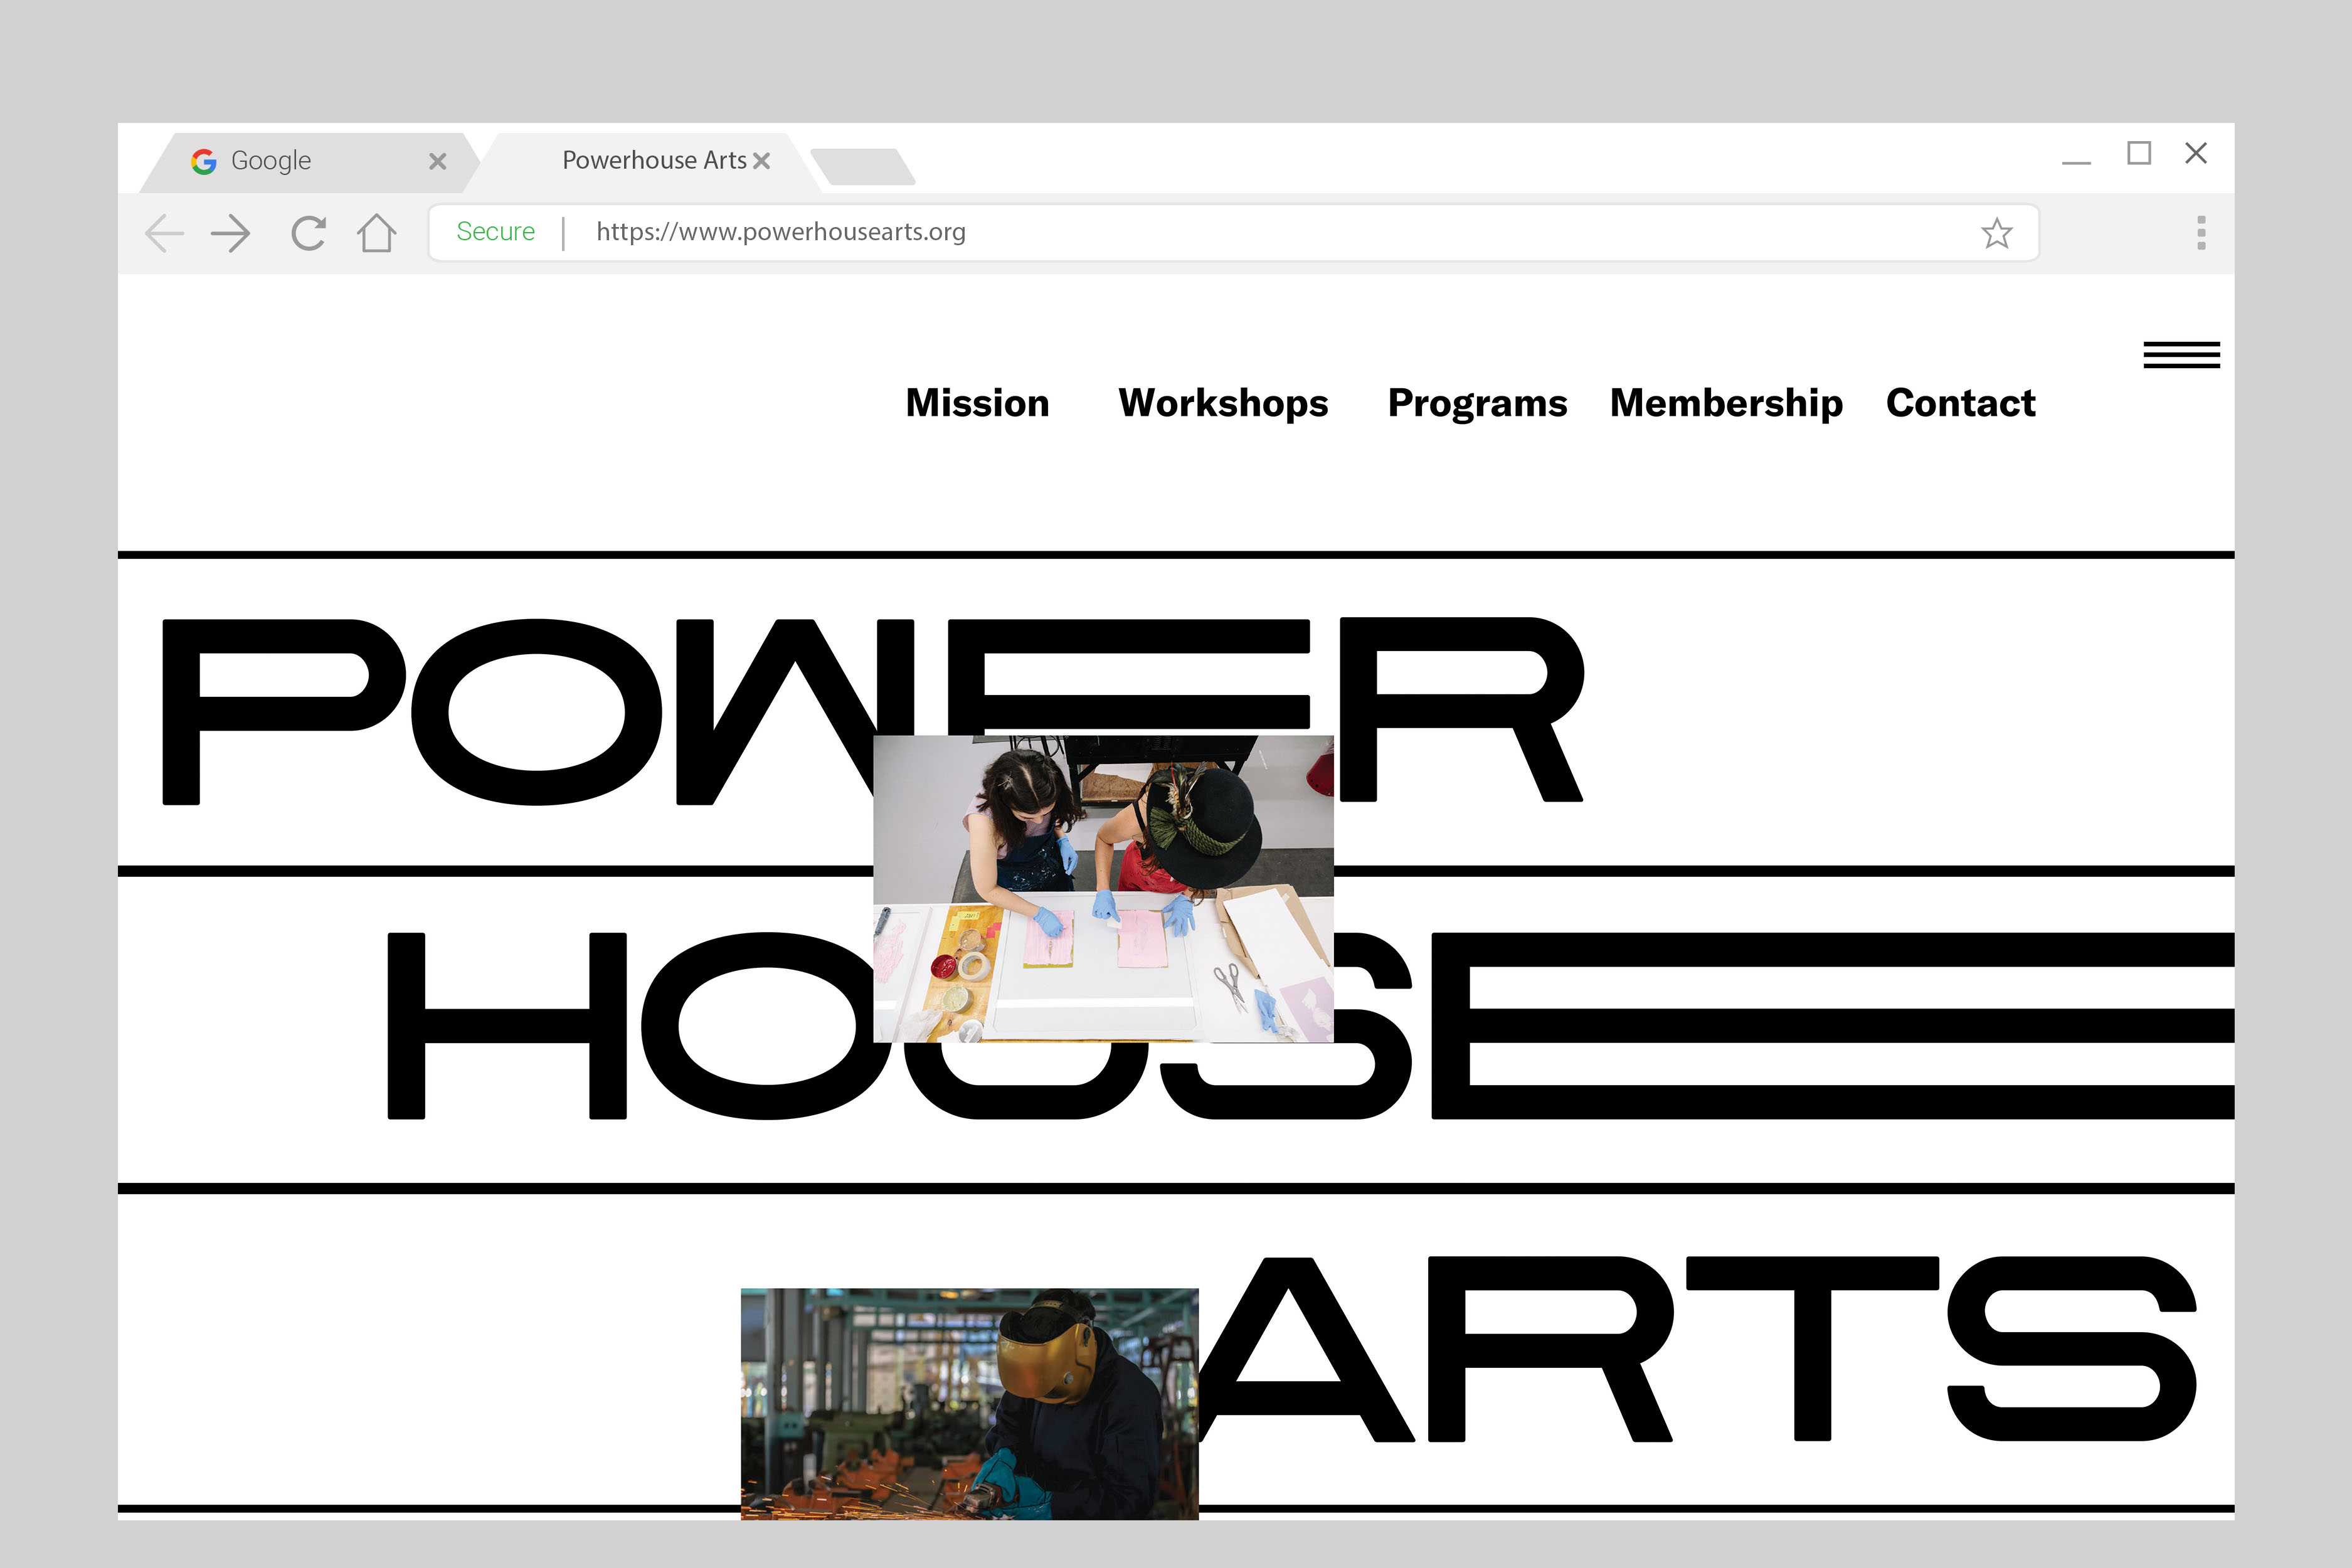
Task: Open the Workshops page link
Action: click(1223, 404)
